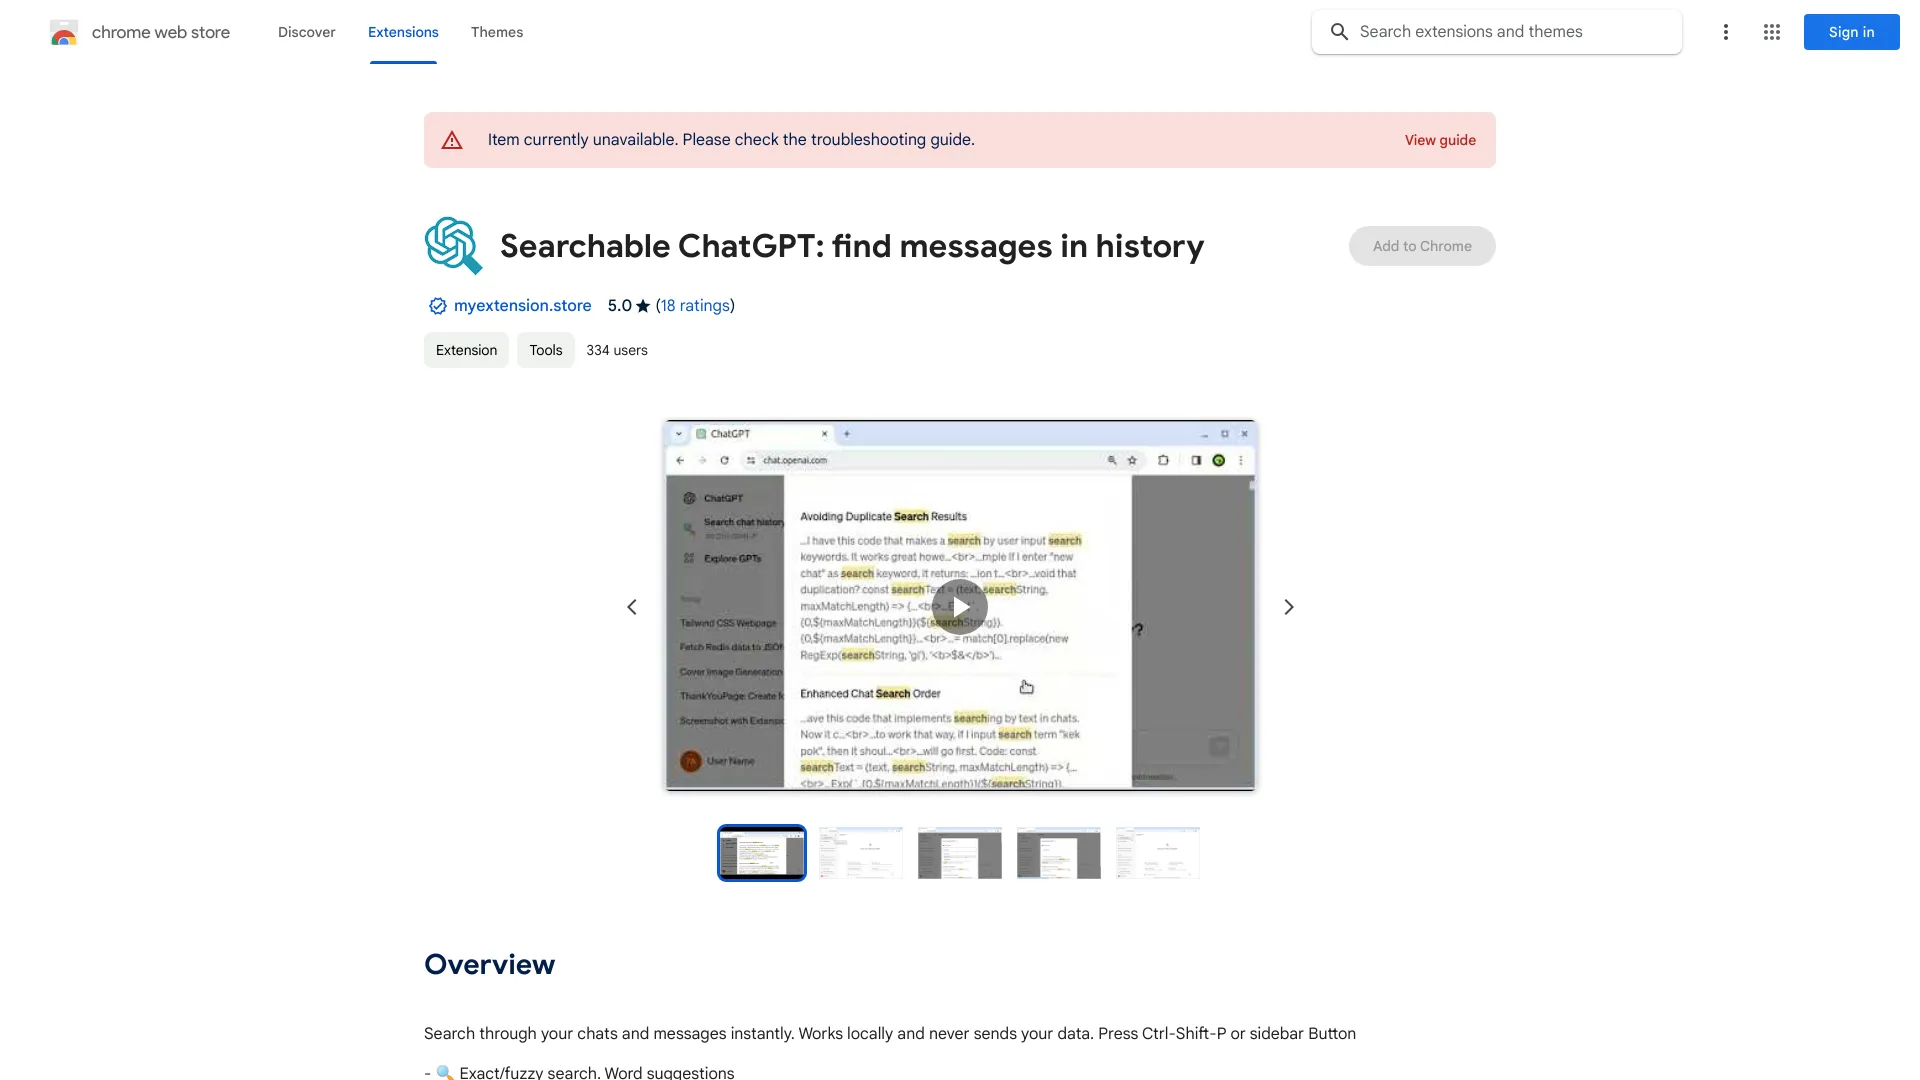Click the three-dot more options menu icon
The image size is (1920, 1080).
coord(1725,32)
